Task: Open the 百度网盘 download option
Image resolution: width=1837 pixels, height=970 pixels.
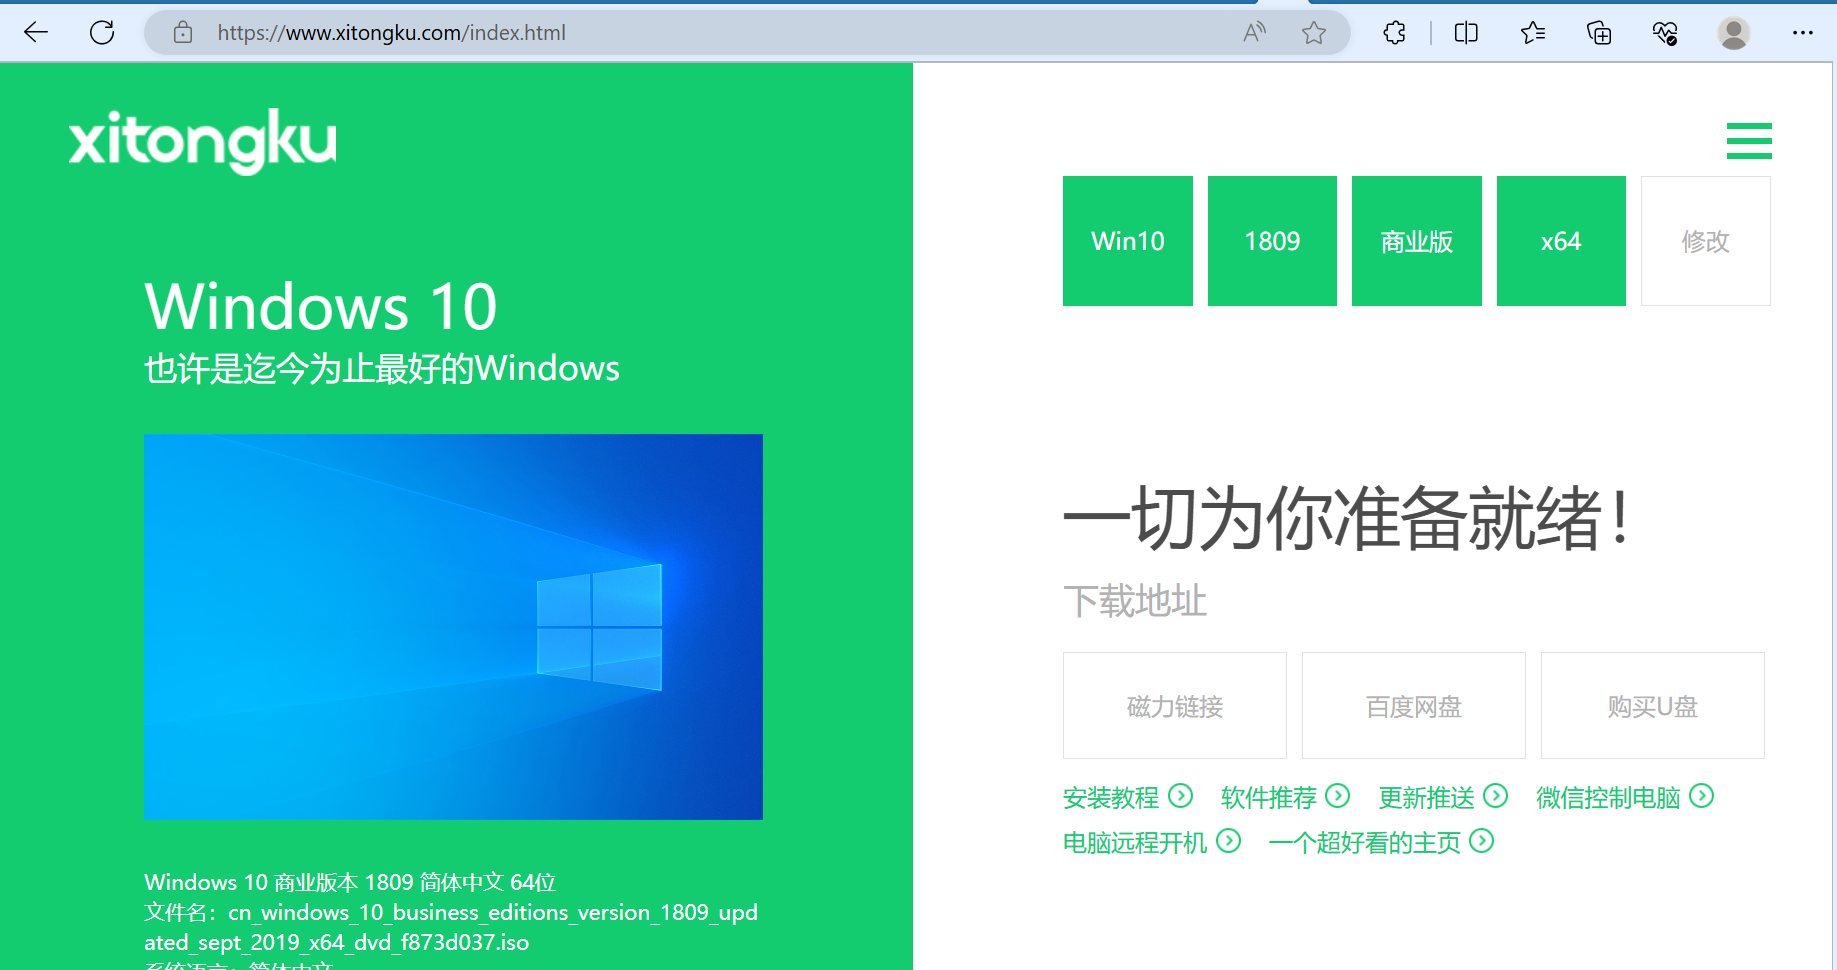Action: pos(1412,705)
